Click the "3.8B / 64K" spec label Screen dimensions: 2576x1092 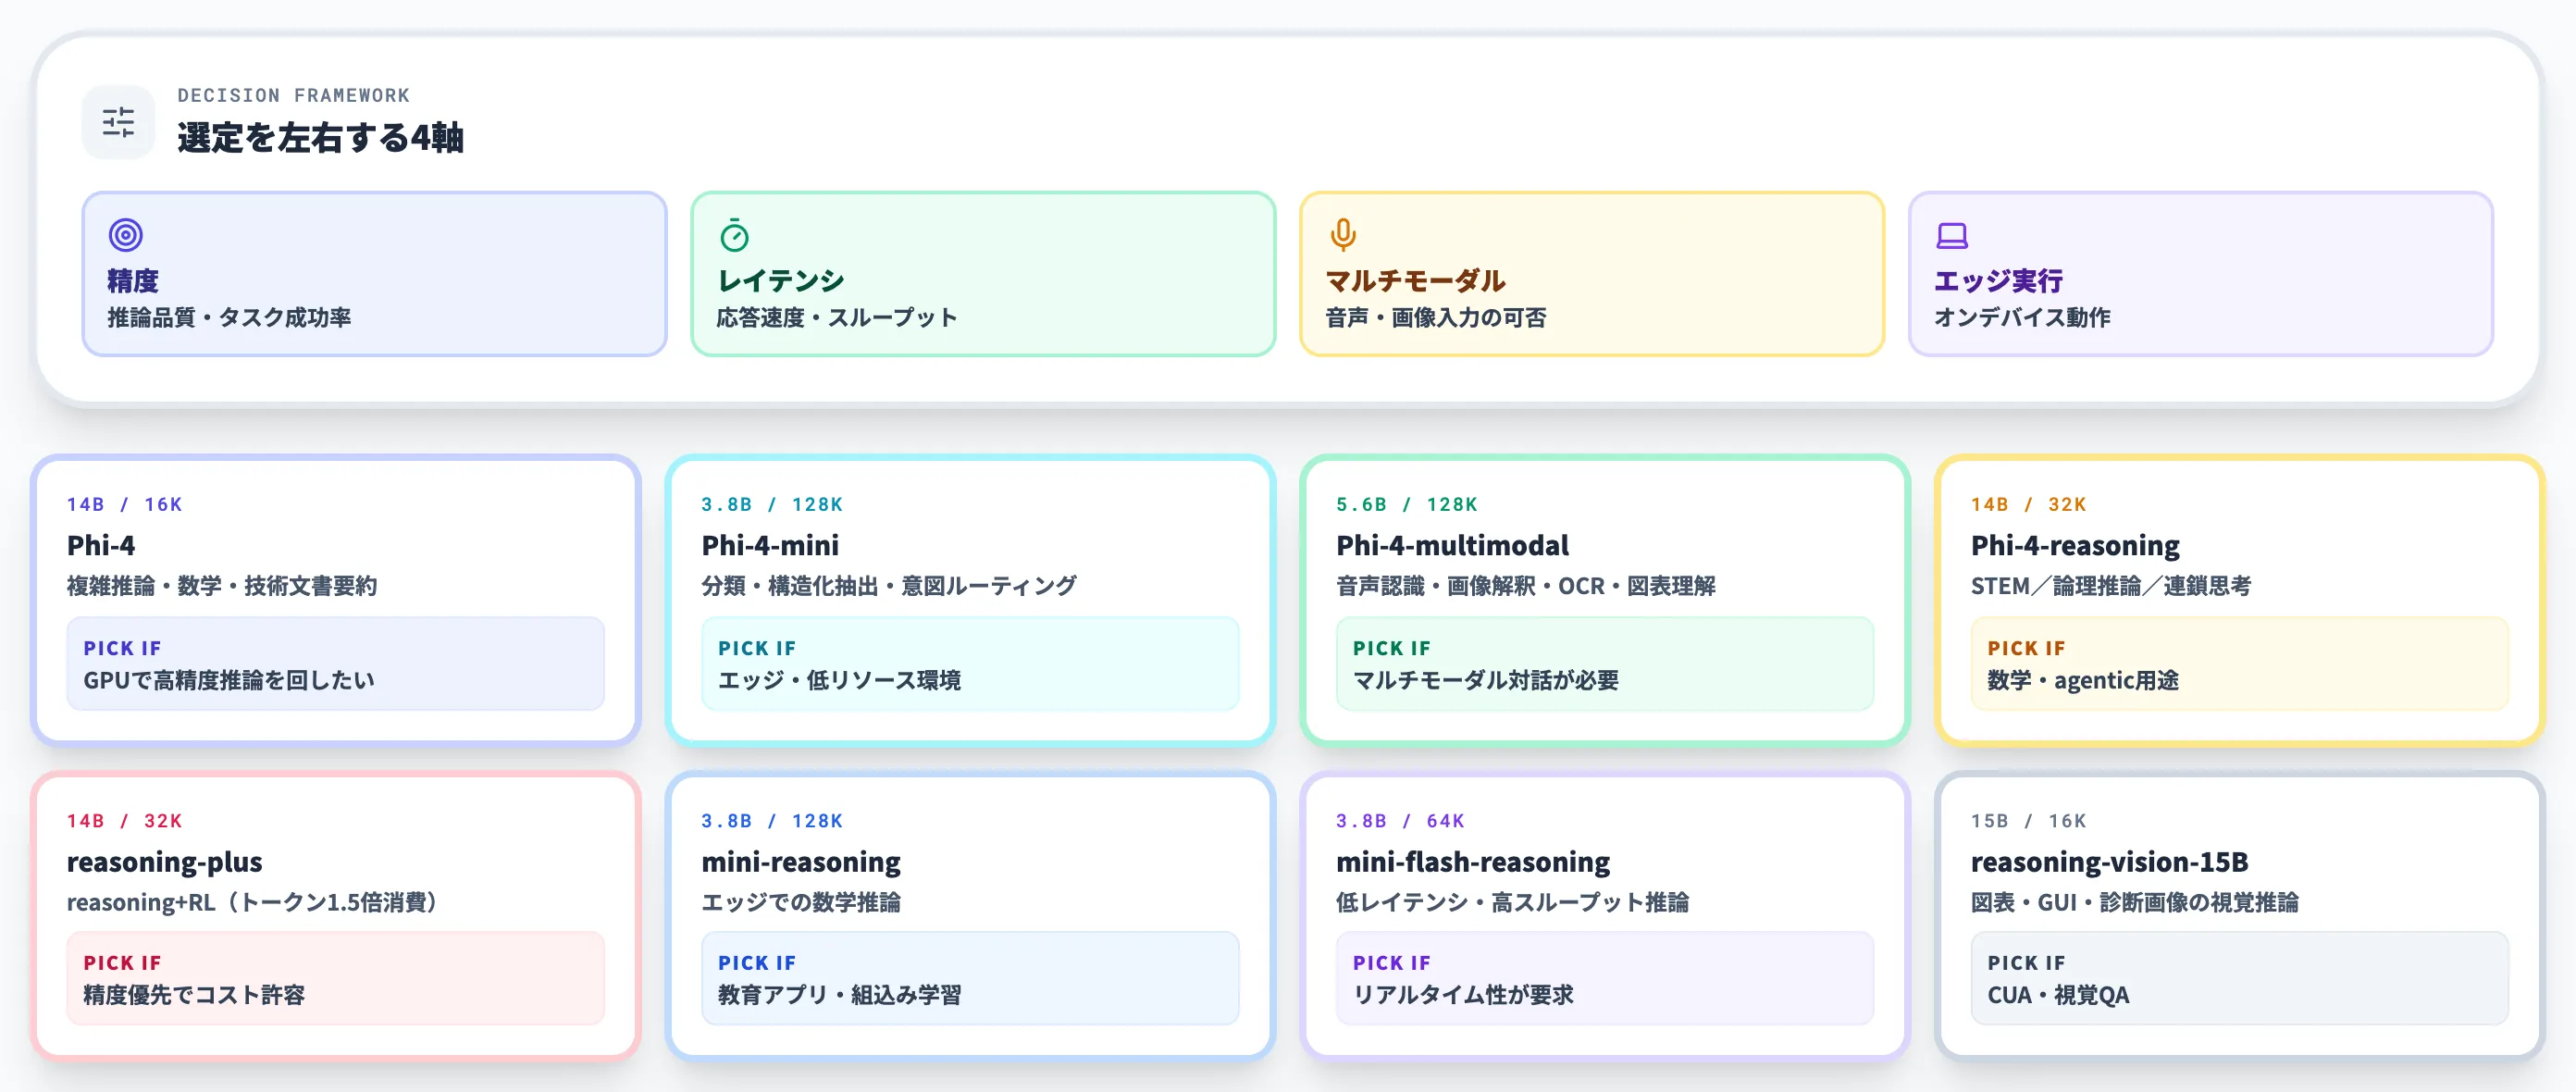(x=1400, y=820)
